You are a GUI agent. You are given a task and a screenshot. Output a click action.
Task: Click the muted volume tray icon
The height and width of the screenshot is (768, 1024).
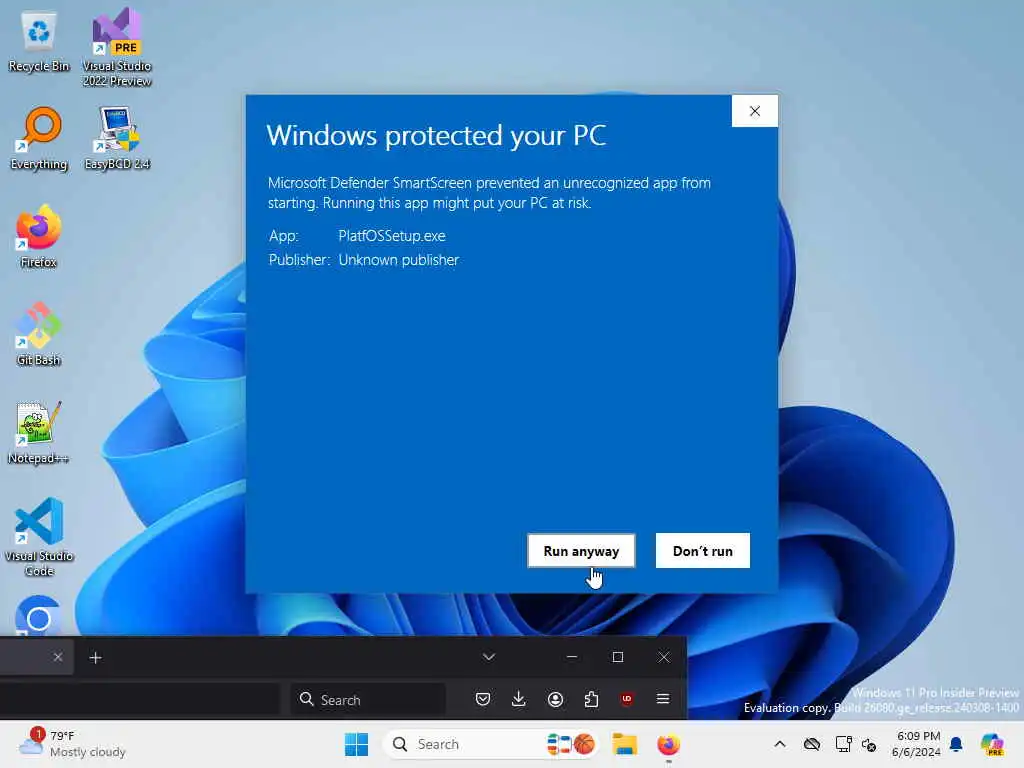coord(869,744)
